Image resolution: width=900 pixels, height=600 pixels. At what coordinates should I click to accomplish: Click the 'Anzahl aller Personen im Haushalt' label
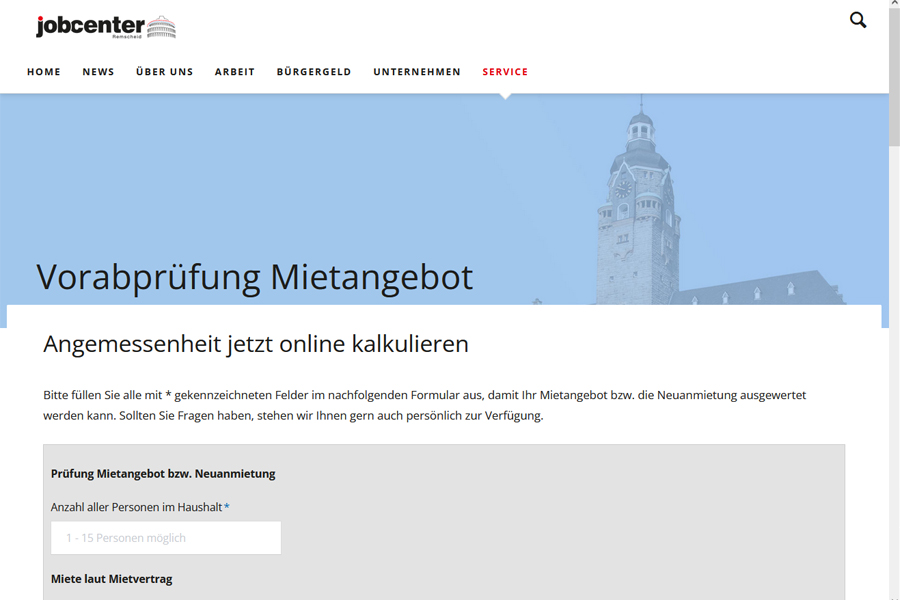click(x=137, y=507)
